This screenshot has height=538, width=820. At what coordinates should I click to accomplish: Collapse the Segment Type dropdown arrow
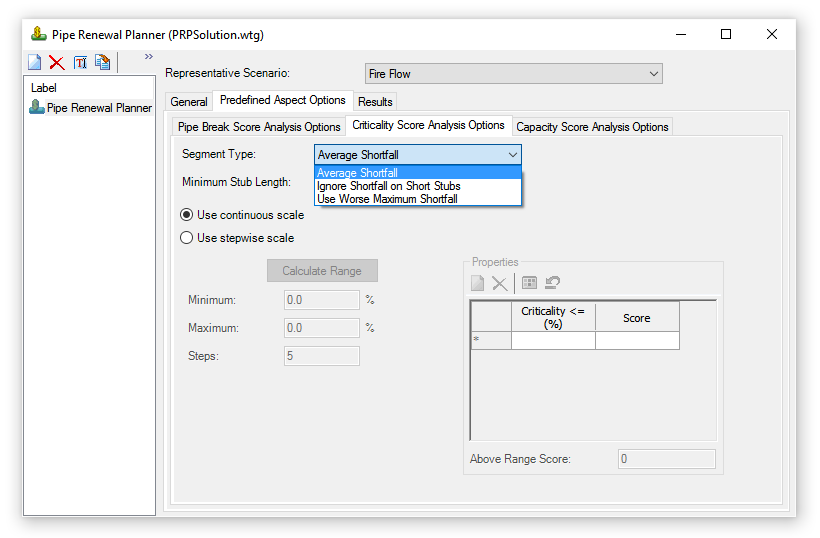click(x=512, y=155)
